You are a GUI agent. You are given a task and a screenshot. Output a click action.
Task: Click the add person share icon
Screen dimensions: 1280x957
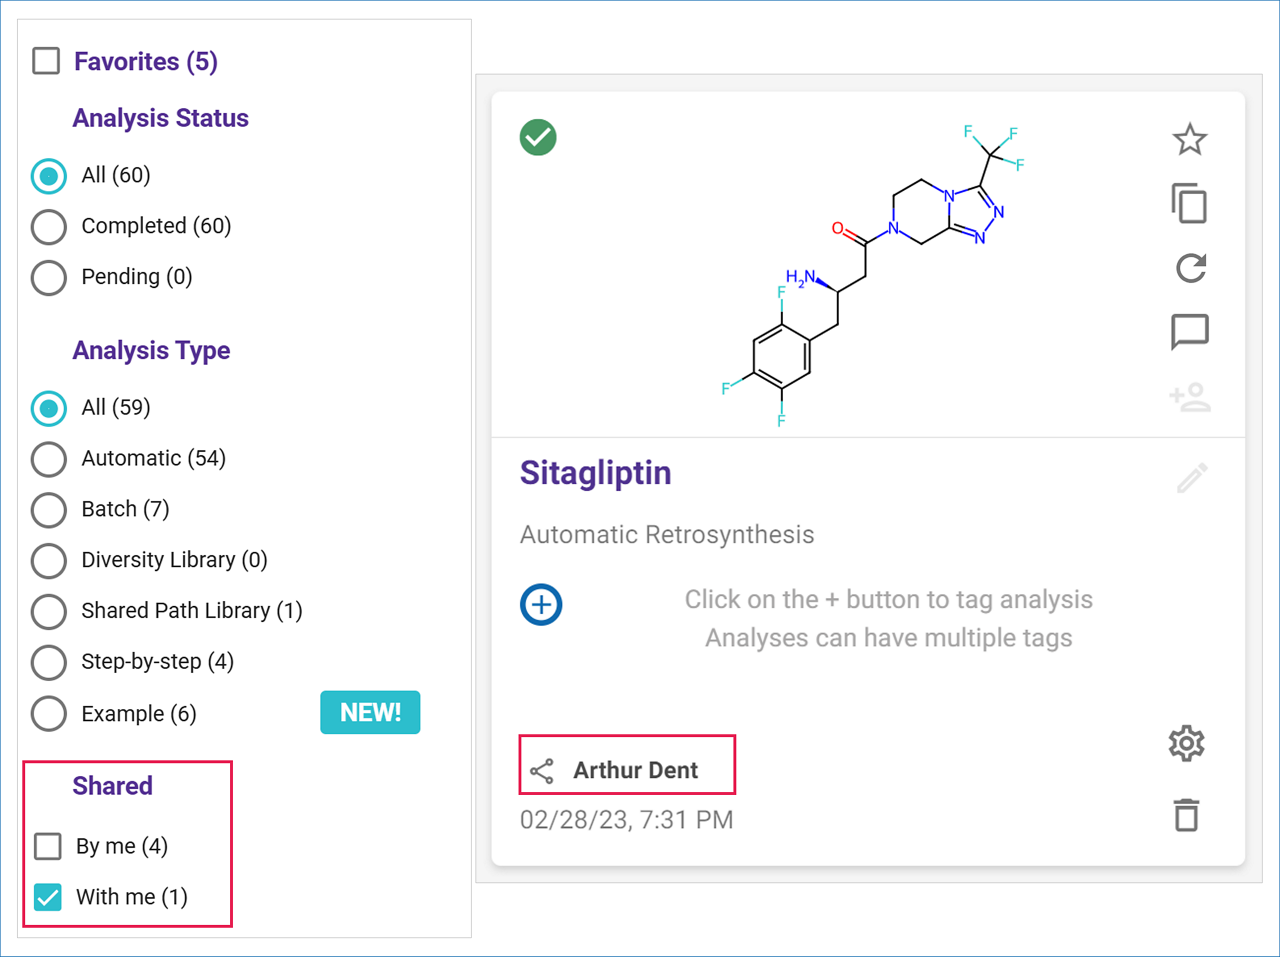(1189, 397)
